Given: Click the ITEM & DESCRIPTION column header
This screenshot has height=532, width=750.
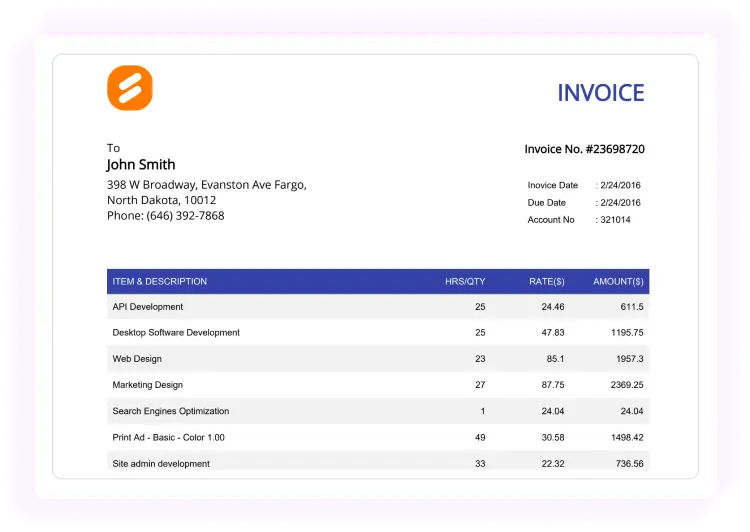Looking at the screenshot, I should point(160,282).
